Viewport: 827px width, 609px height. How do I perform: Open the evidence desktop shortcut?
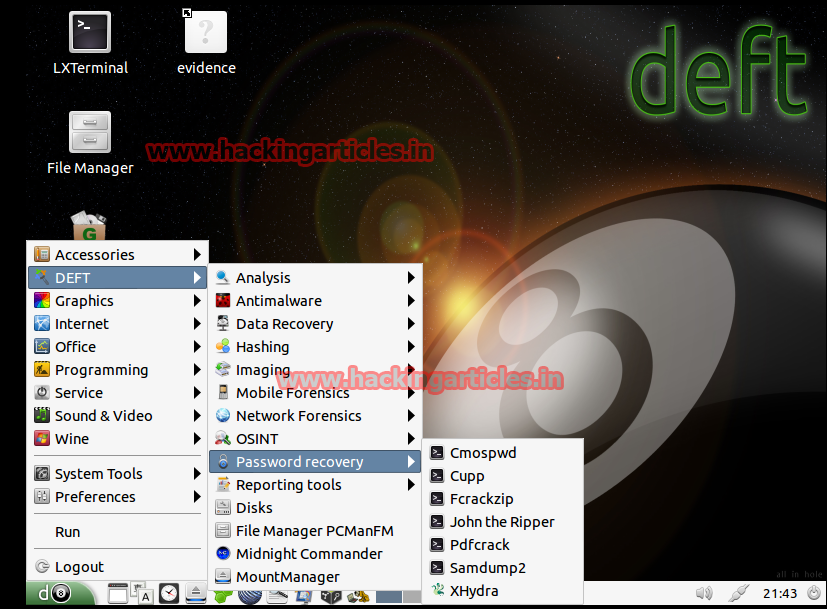click(x=206, y=43)
